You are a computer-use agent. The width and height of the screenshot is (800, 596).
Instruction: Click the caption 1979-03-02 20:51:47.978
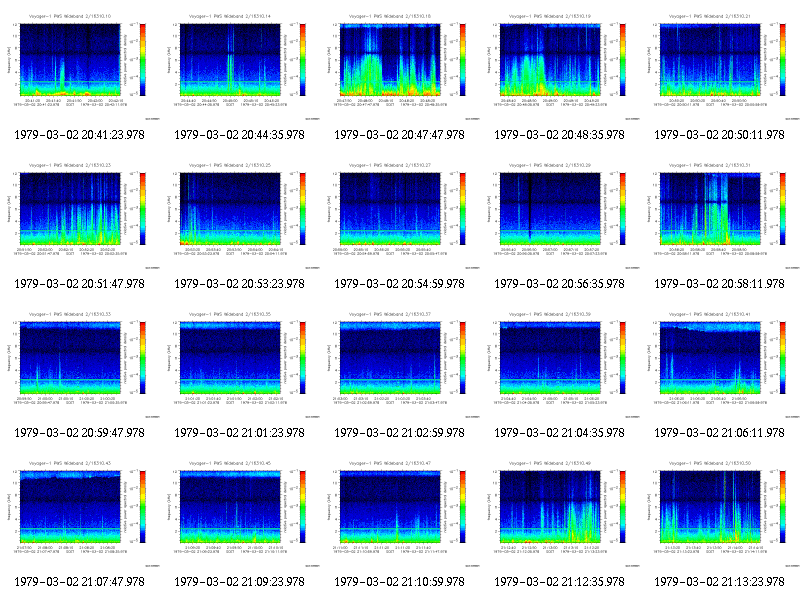point(80,284)
